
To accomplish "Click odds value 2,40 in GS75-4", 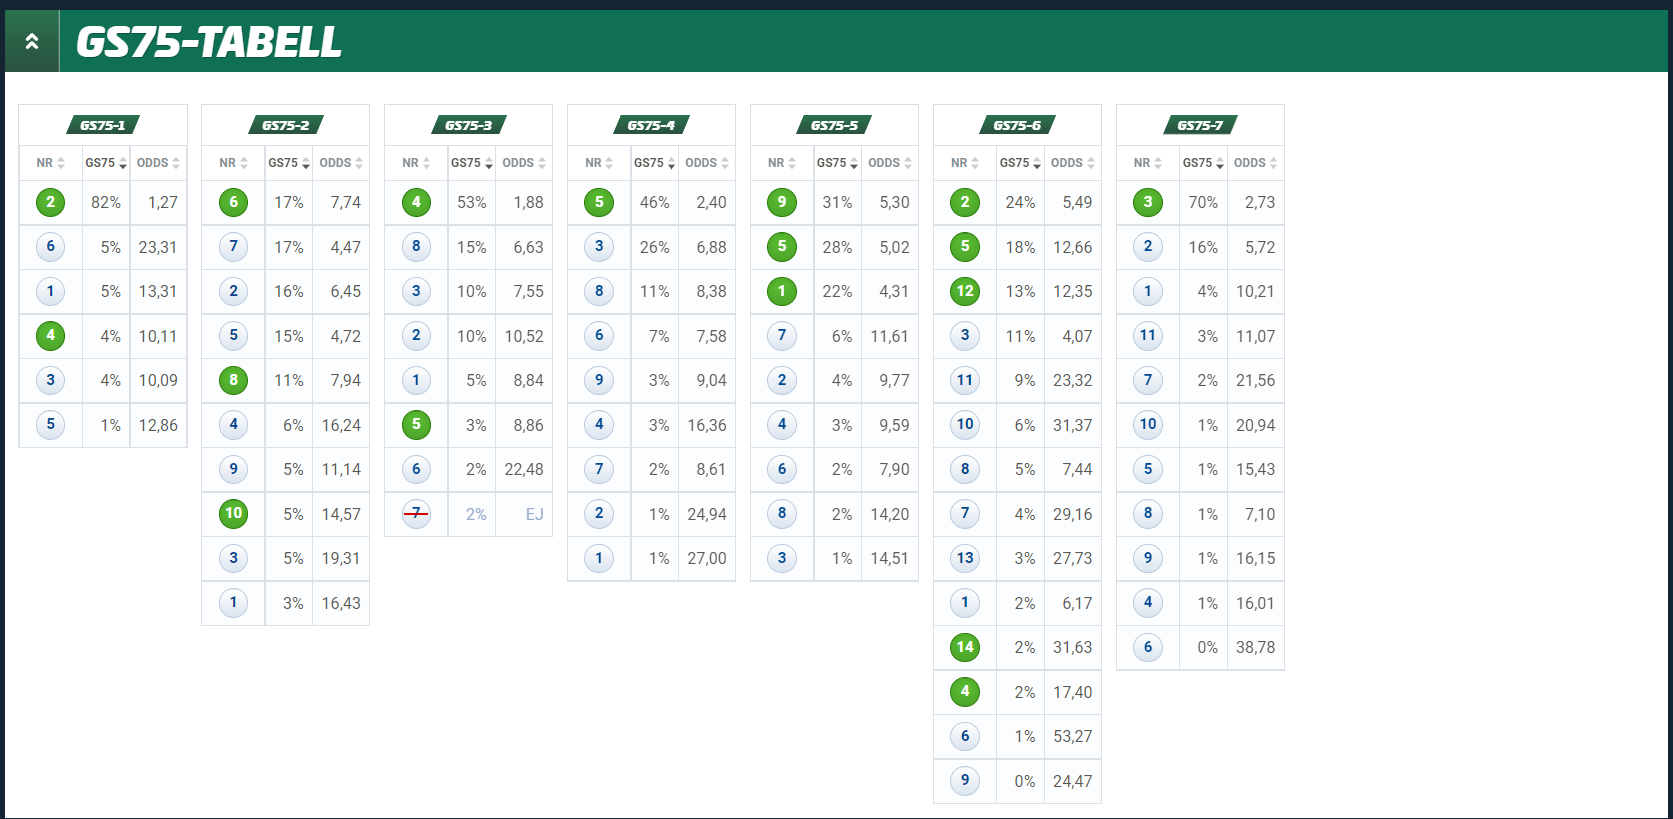I will (x=712, y=202).
